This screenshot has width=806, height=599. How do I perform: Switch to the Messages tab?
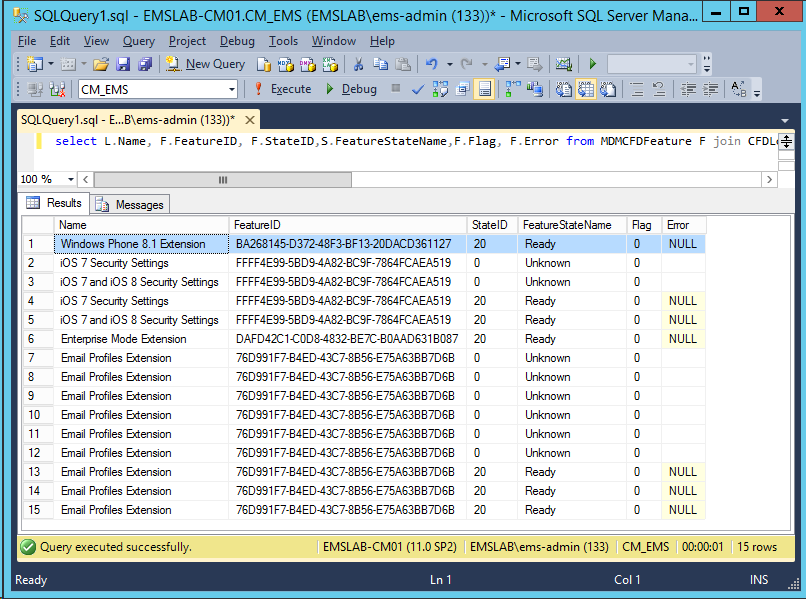[130, 204]
